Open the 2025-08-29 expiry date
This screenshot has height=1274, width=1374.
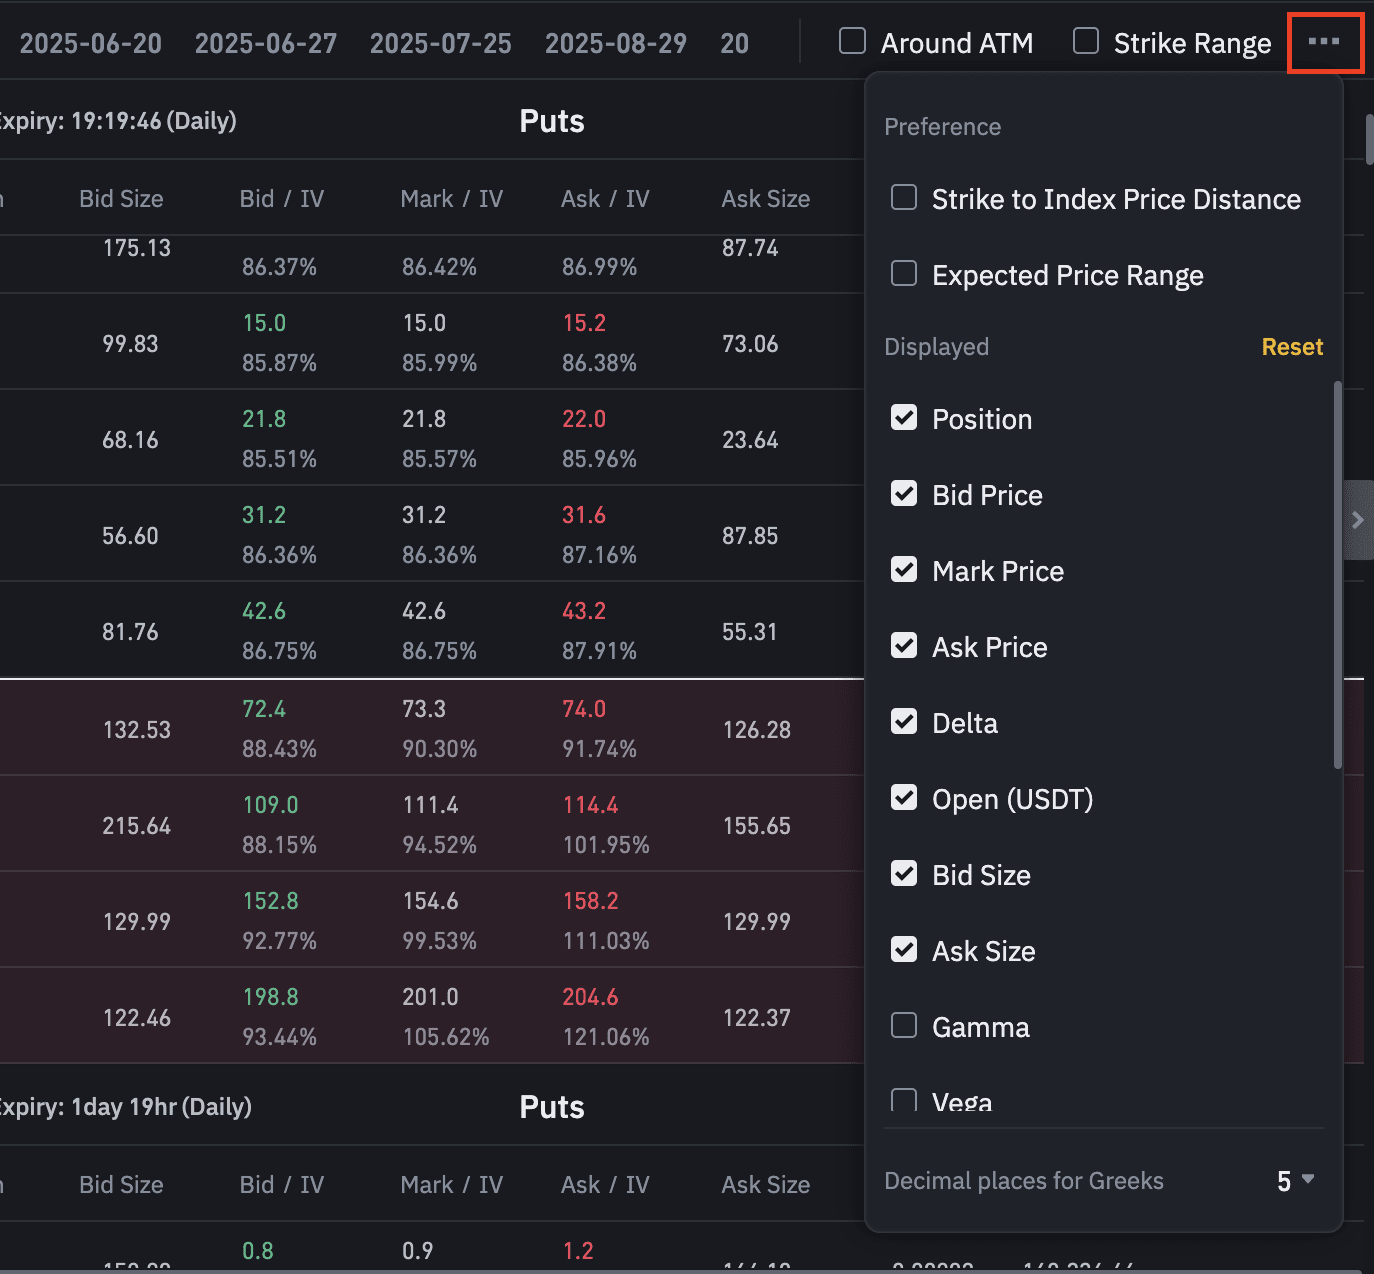(615, 43)
